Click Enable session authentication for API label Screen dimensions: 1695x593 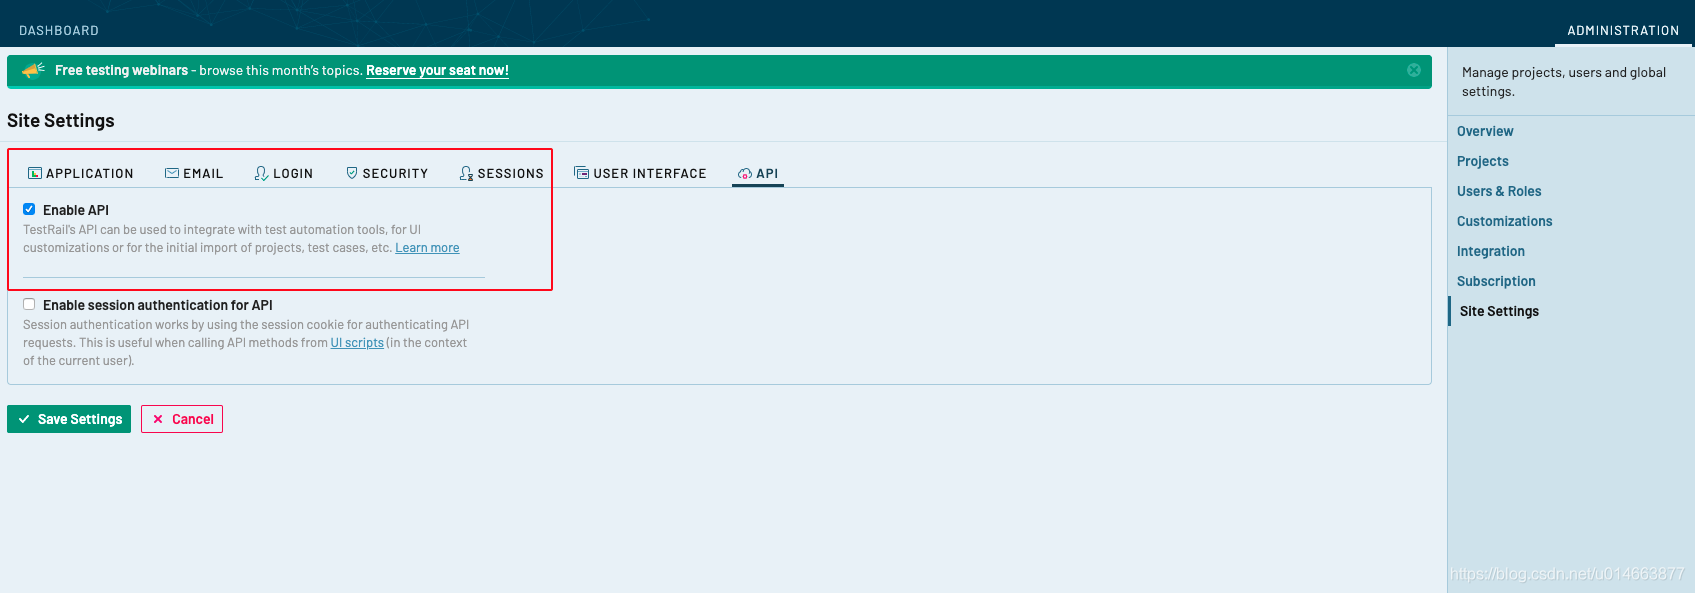click(x=158, y=305)
